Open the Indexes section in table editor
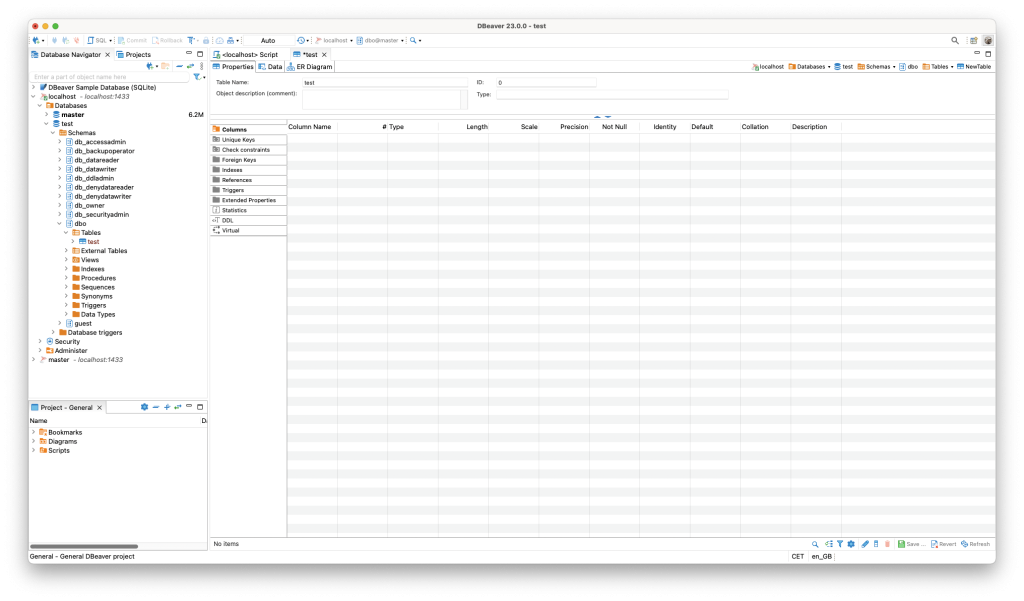This screenshot has height=601, width=1024. coord(248,170)
